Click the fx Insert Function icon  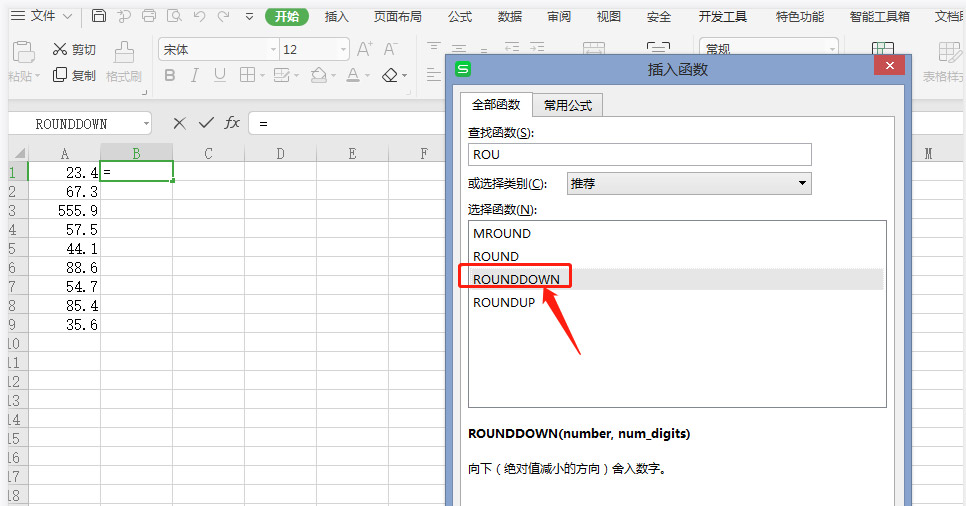point(232,123)
